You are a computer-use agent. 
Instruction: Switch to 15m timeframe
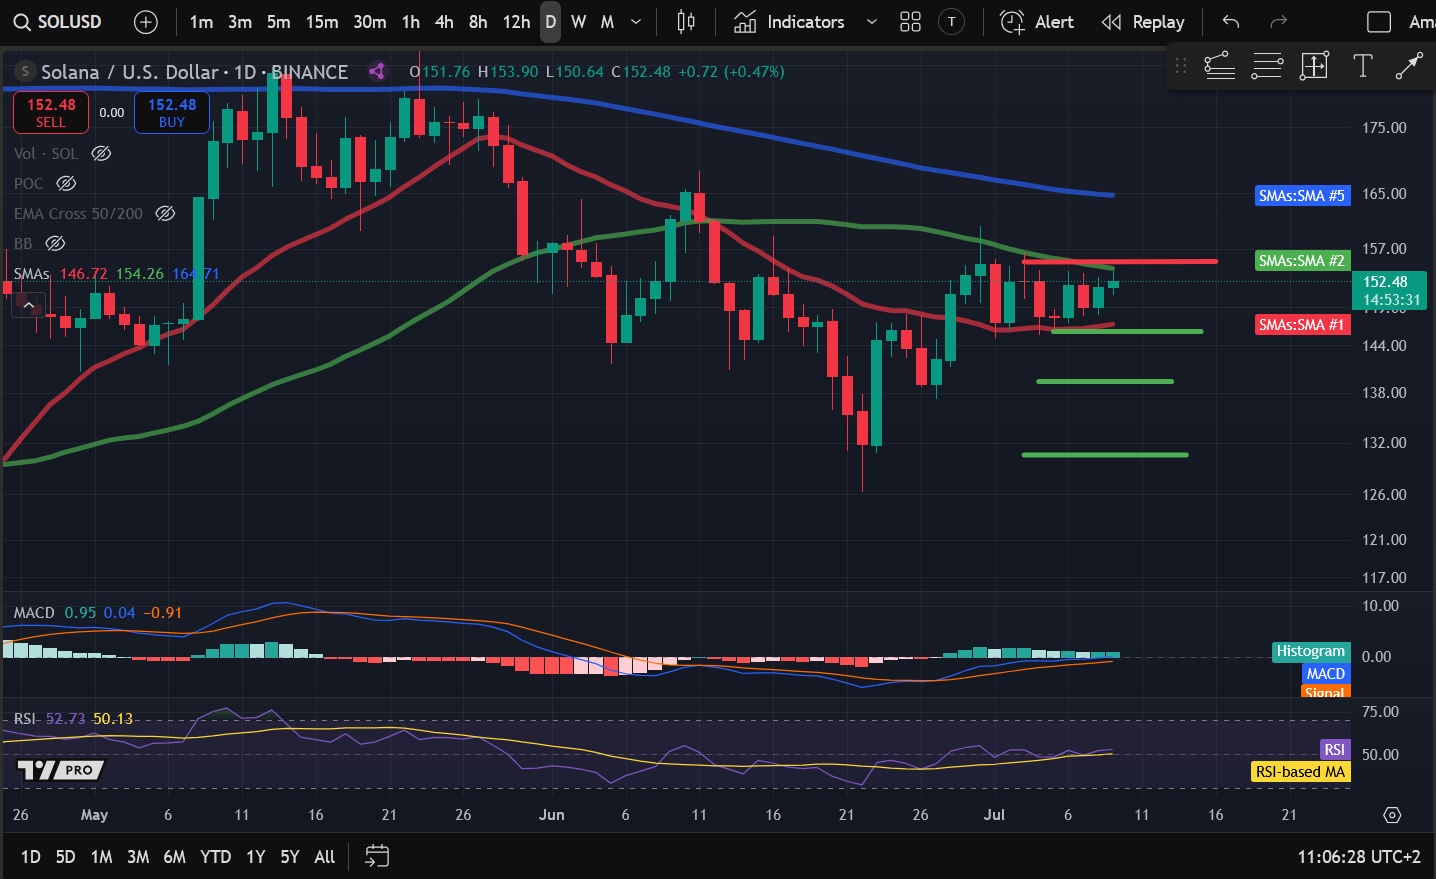pos(322,22)
